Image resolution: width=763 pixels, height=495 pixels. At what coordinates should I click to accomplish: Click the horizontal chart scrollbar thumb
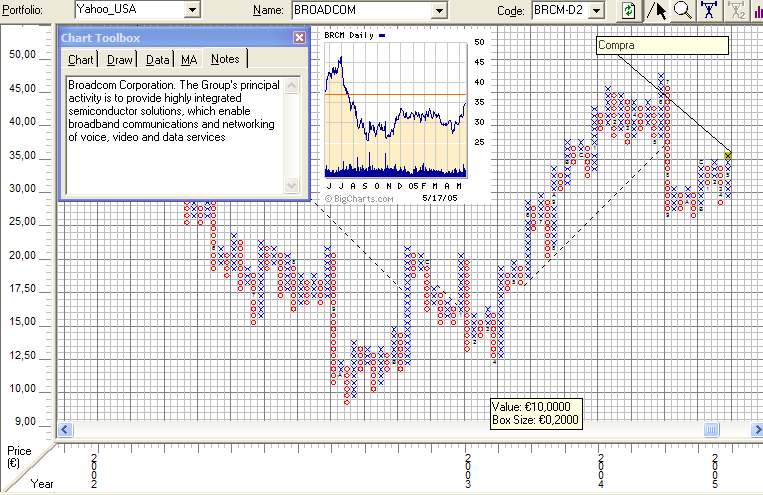coord(711,430)
